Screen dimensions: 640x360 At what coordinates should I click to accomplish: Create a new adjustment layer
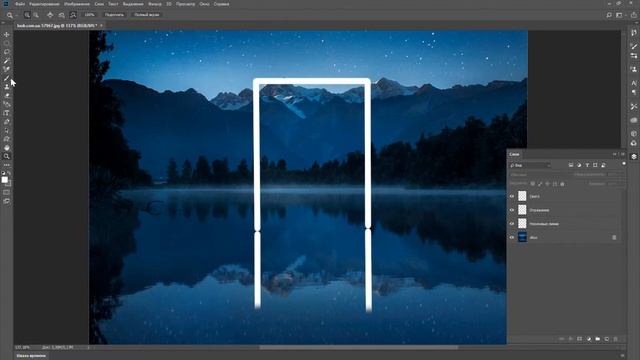point(589,339)
